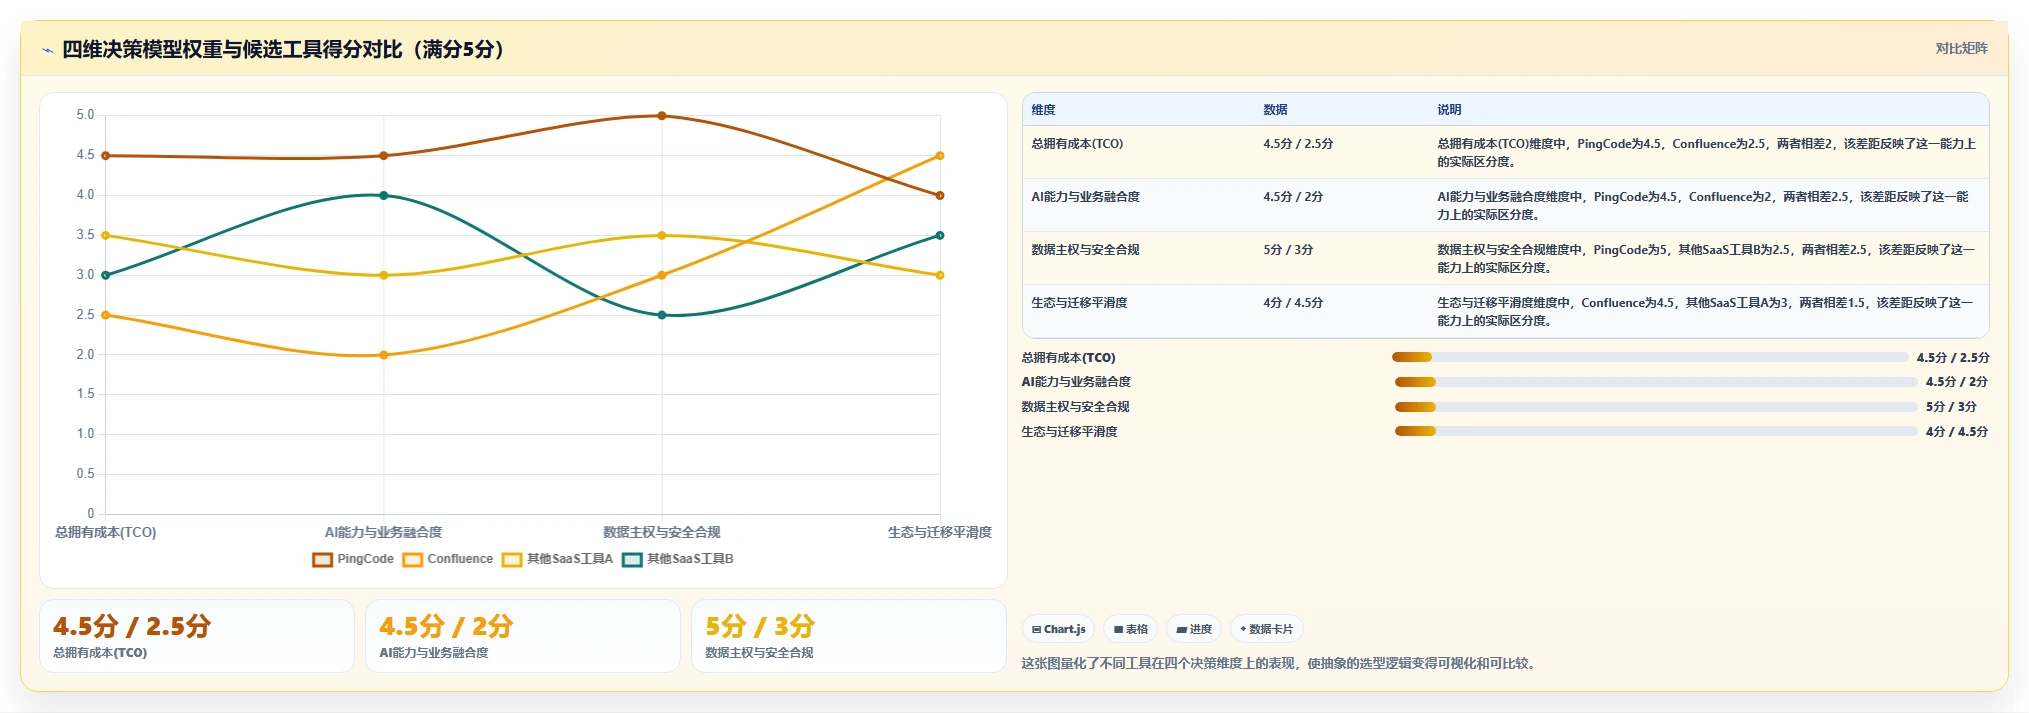This screenshot has width=2029, height=713.
Task: Open the 4.5分 / 2分 stat card
Action: 523,636
